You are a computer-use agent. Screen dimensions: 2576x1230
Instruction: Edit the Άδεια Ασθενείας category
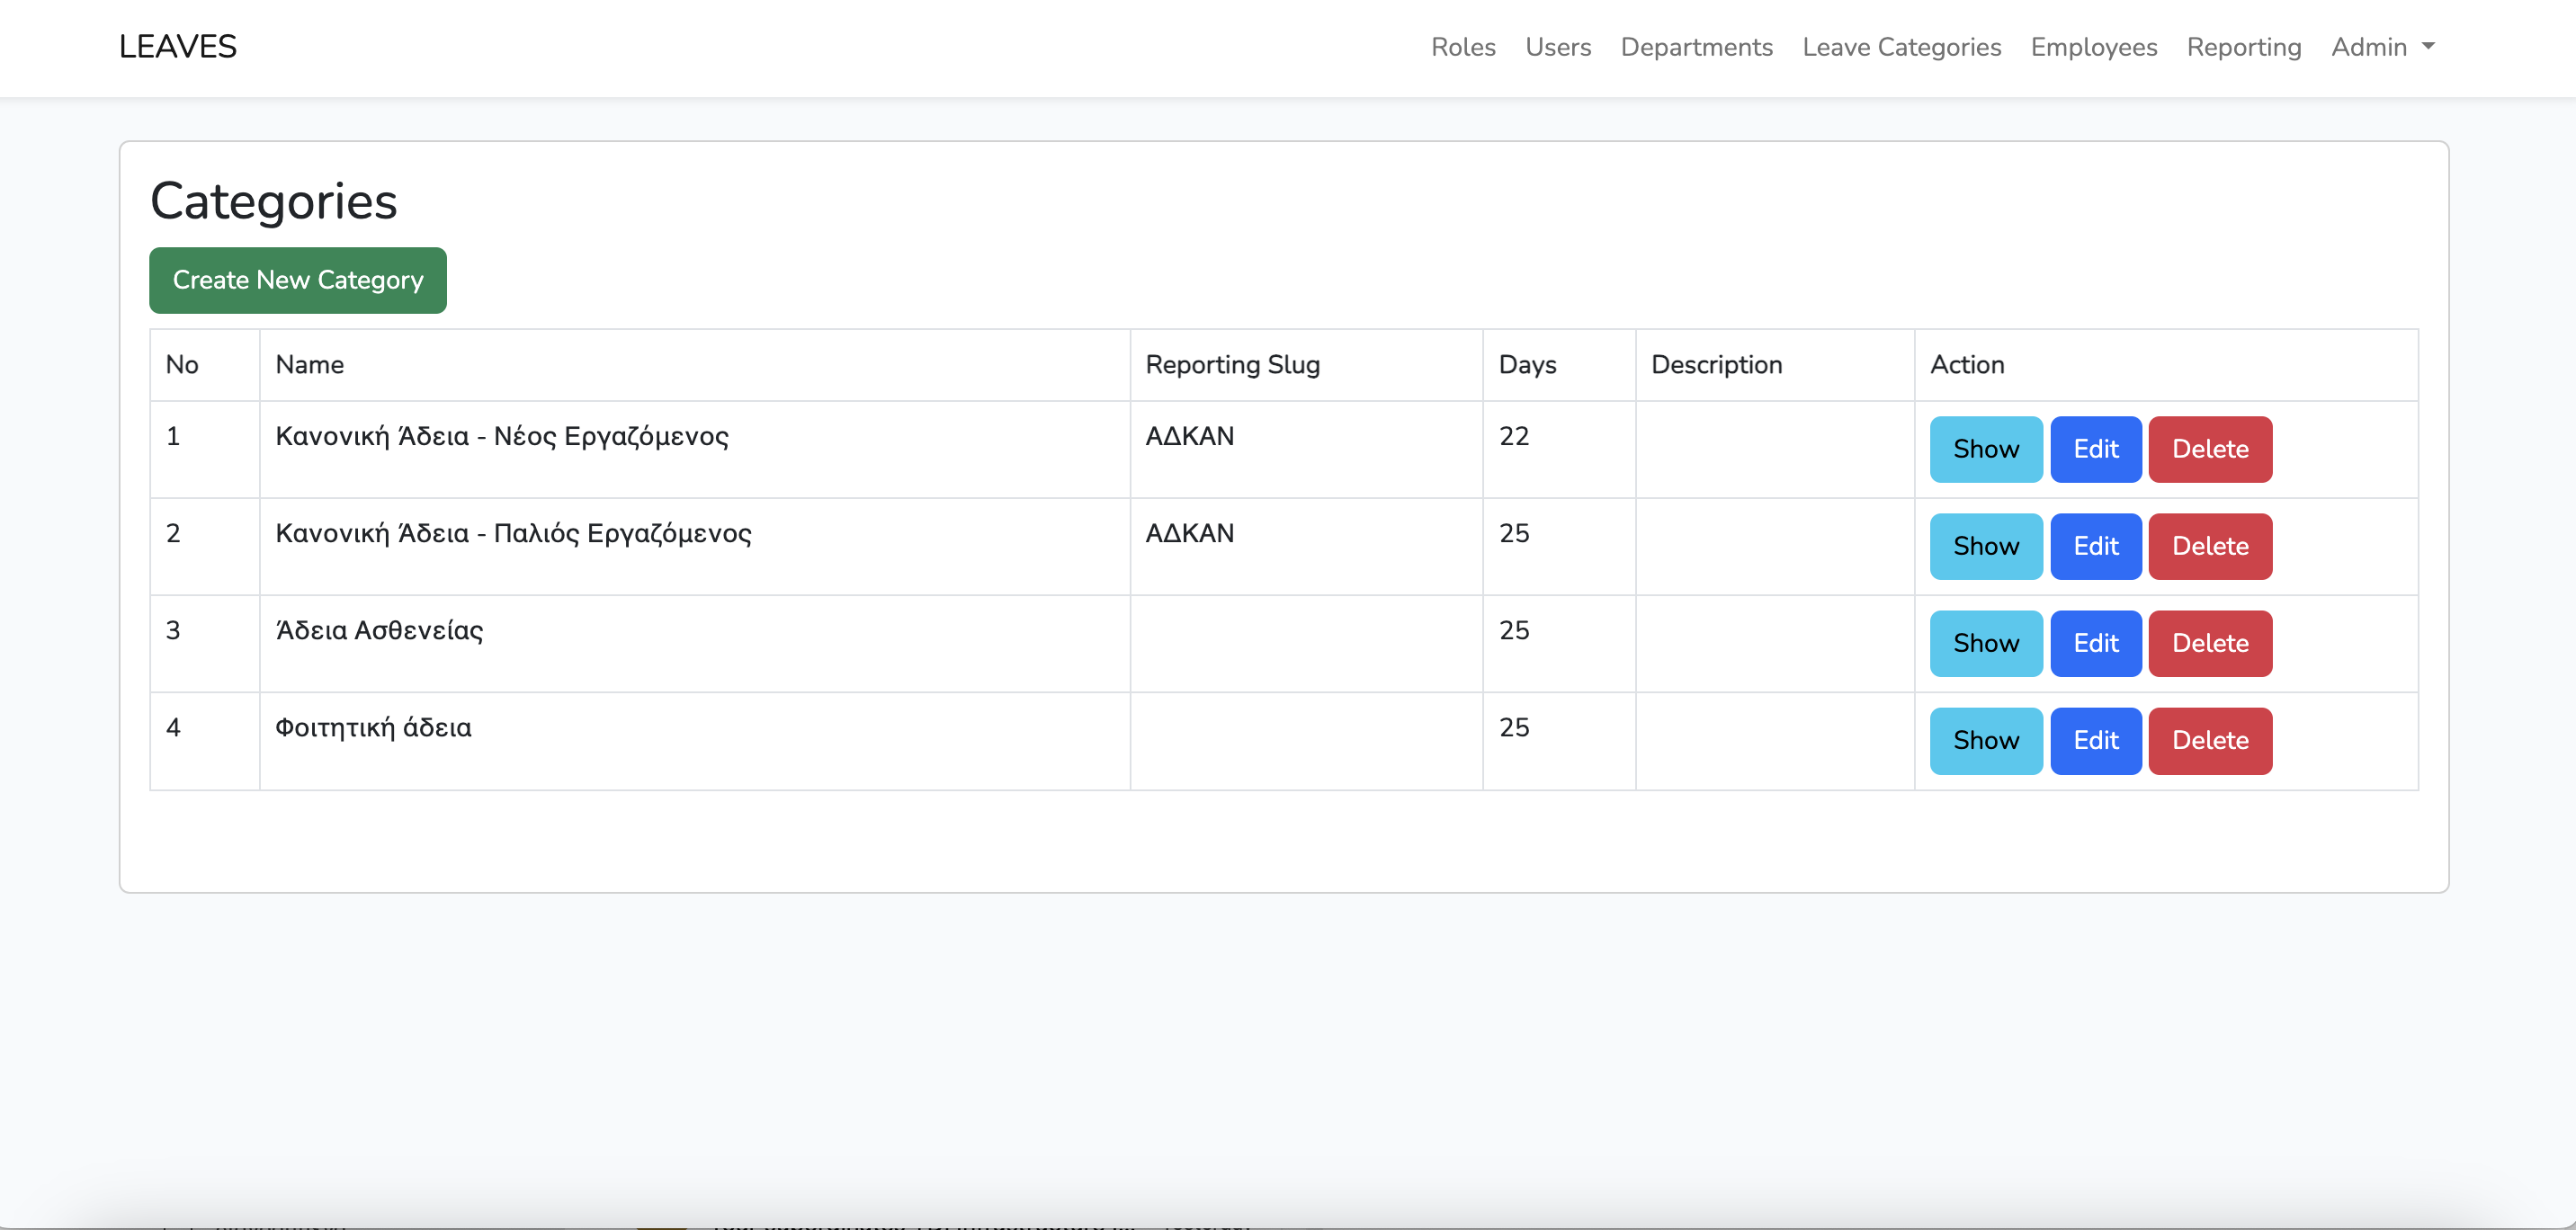[x=2096, y=643]
